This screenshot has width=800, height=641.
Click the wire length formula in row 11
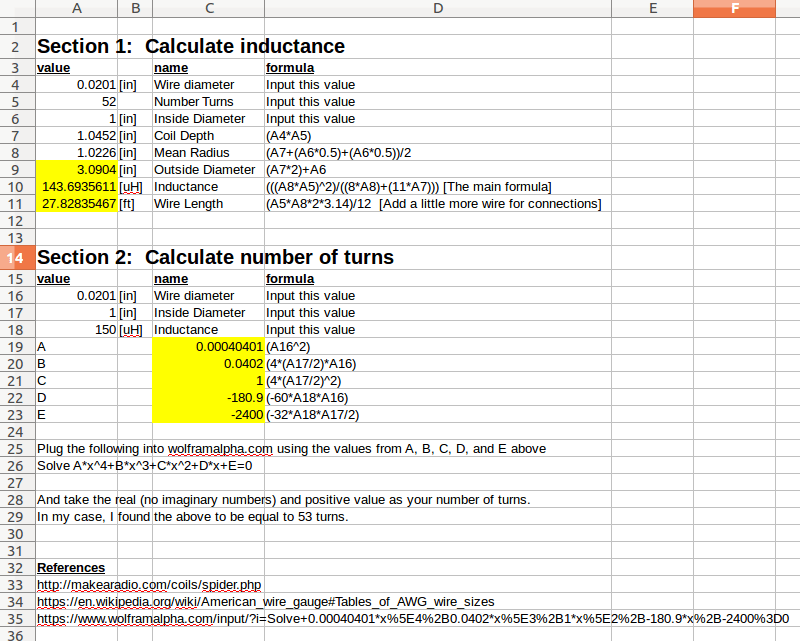(x=434, y=204)
